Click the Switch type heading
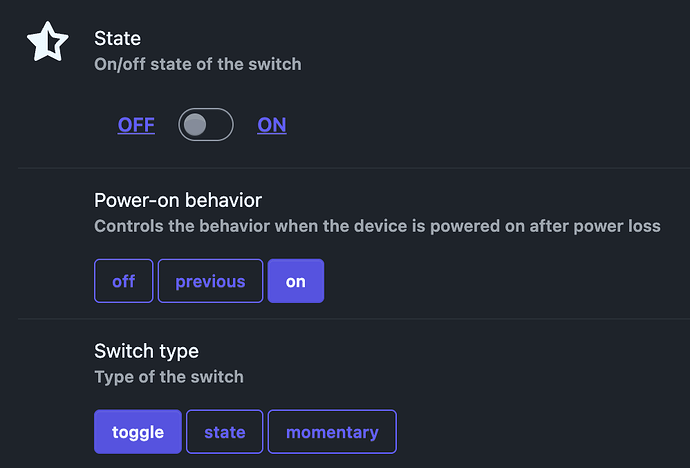This screenshot has width=690, height=468. point(146,351)
